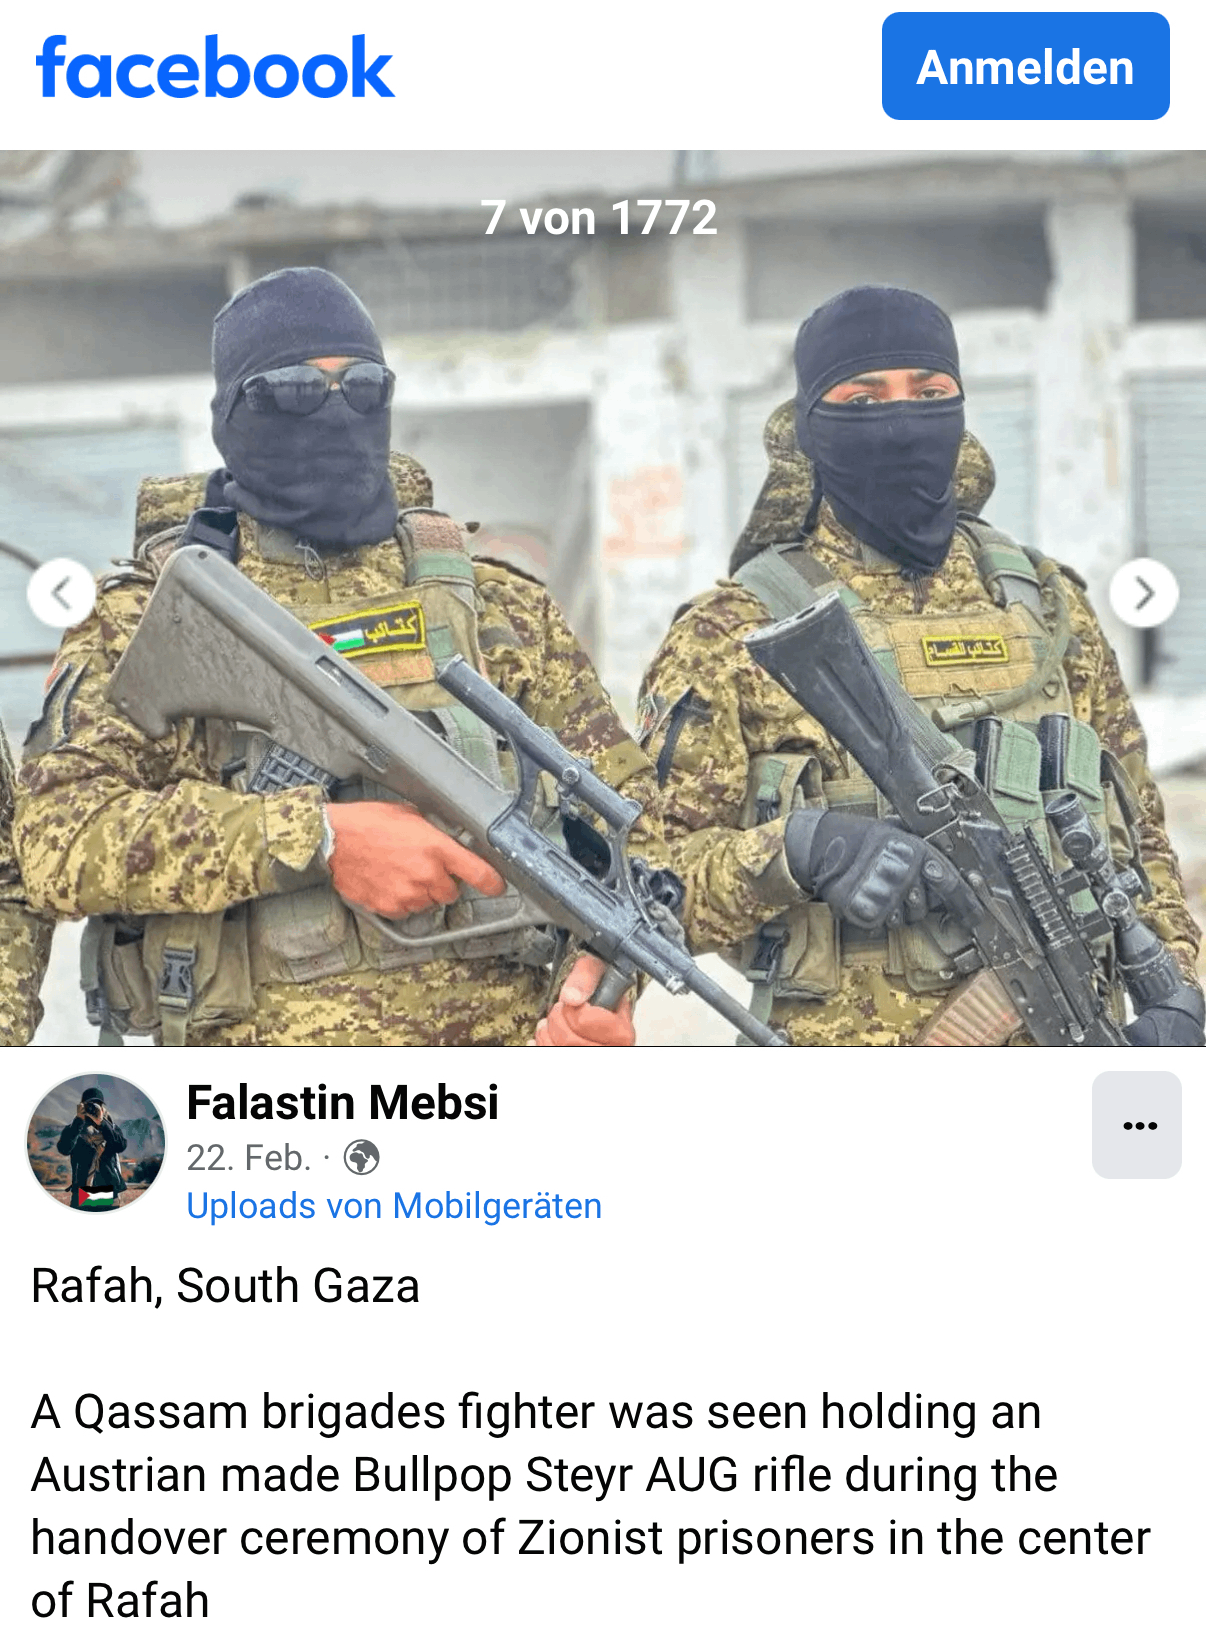Click the 22. Feb. post date
Image resolution: width=1206 pixels, height=1652 pixels.
click(x=249, y=1158)
